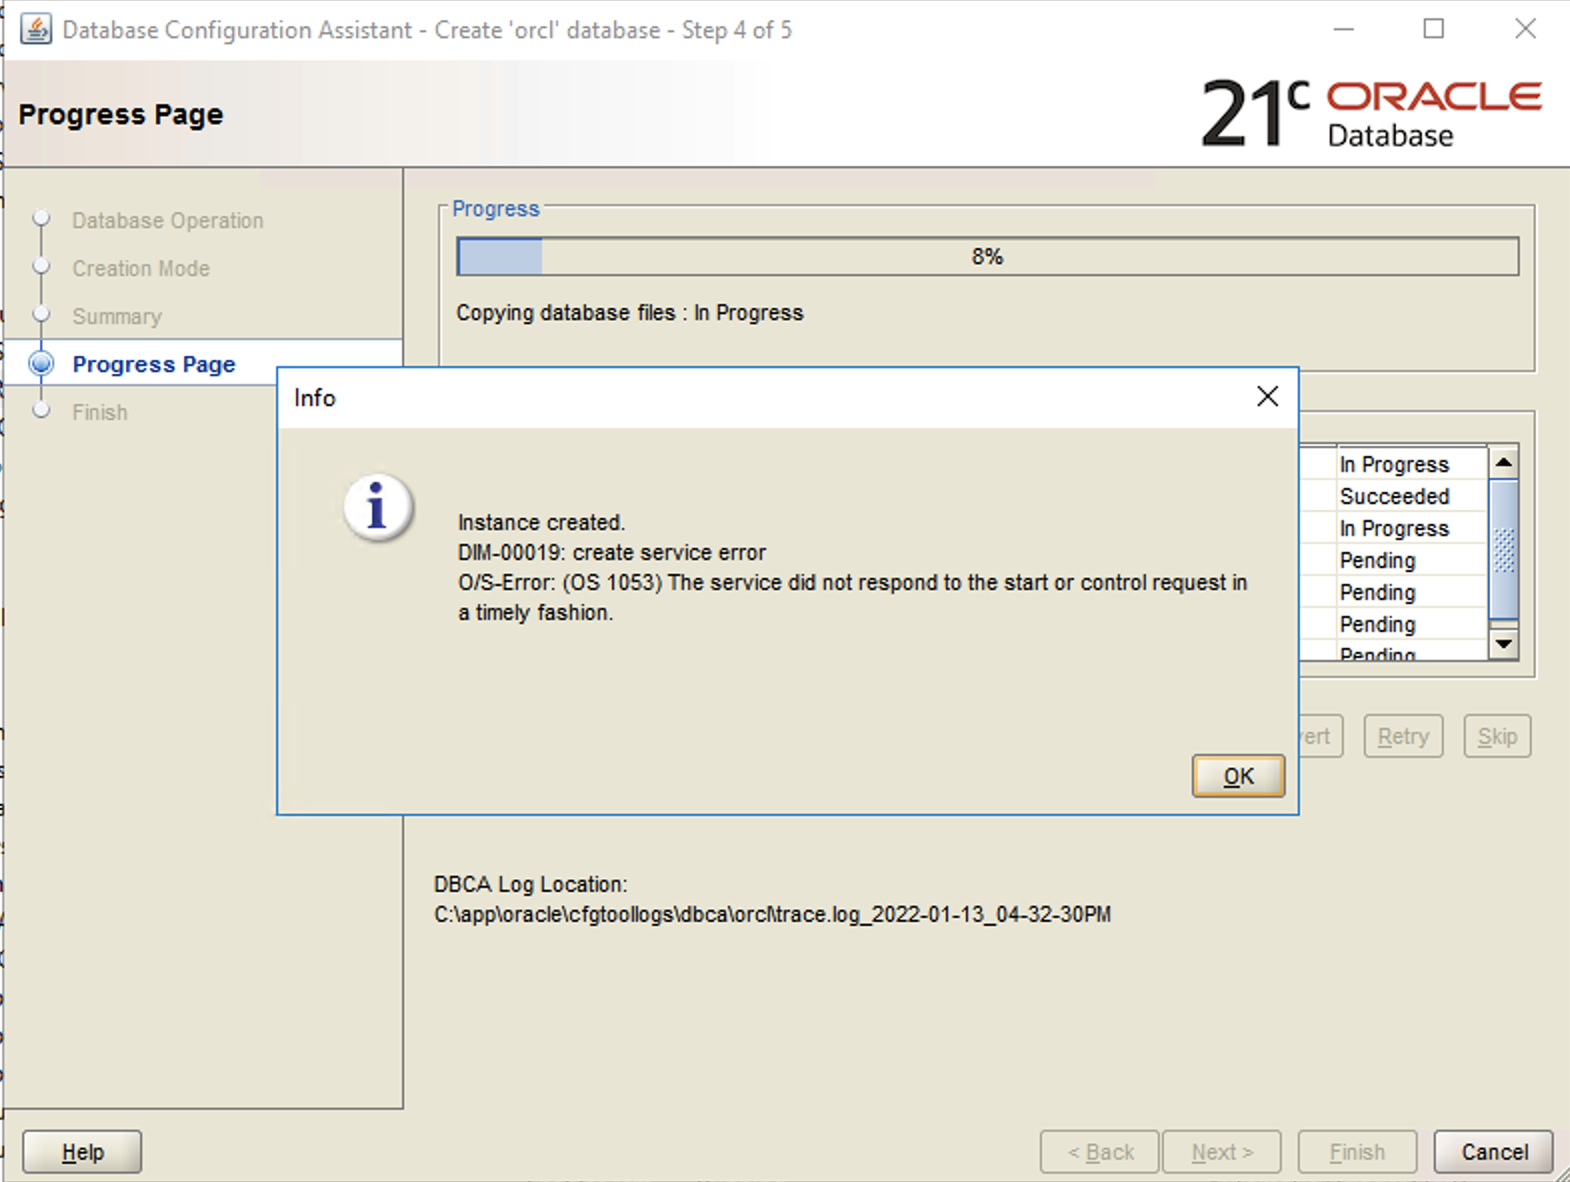
Task: Click the Retry button
Action: [1403, 736]
